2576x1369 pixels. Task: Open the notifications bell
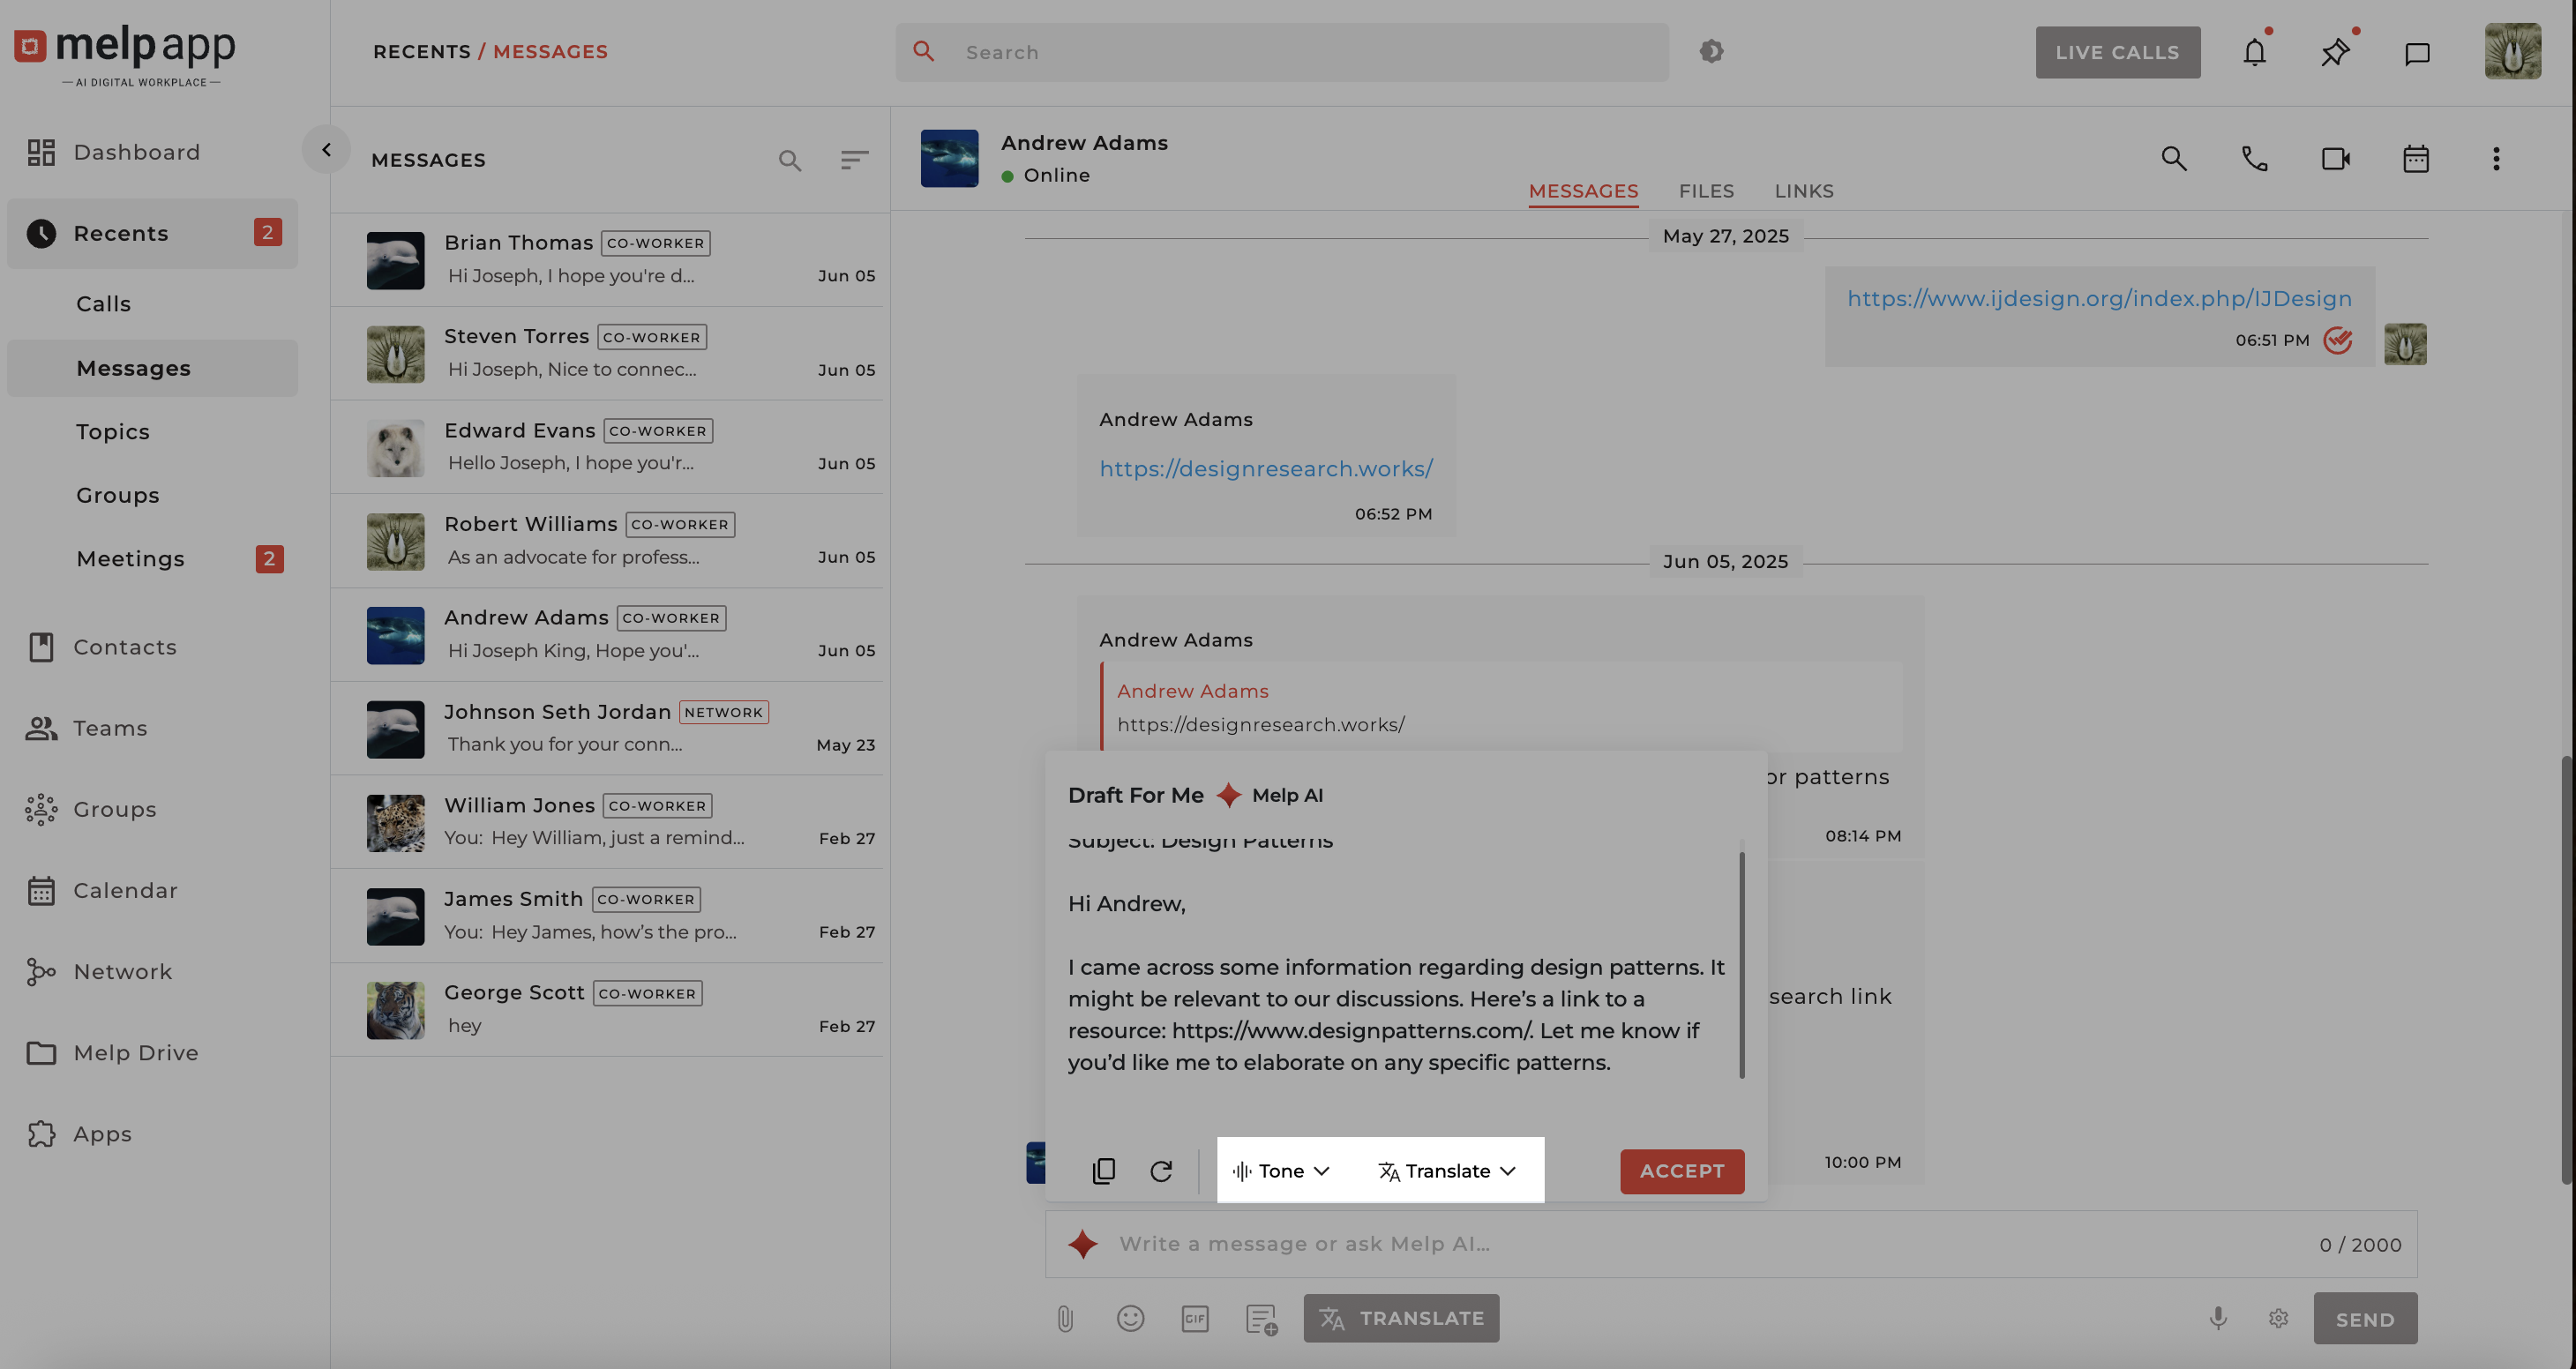[2254, 52]
